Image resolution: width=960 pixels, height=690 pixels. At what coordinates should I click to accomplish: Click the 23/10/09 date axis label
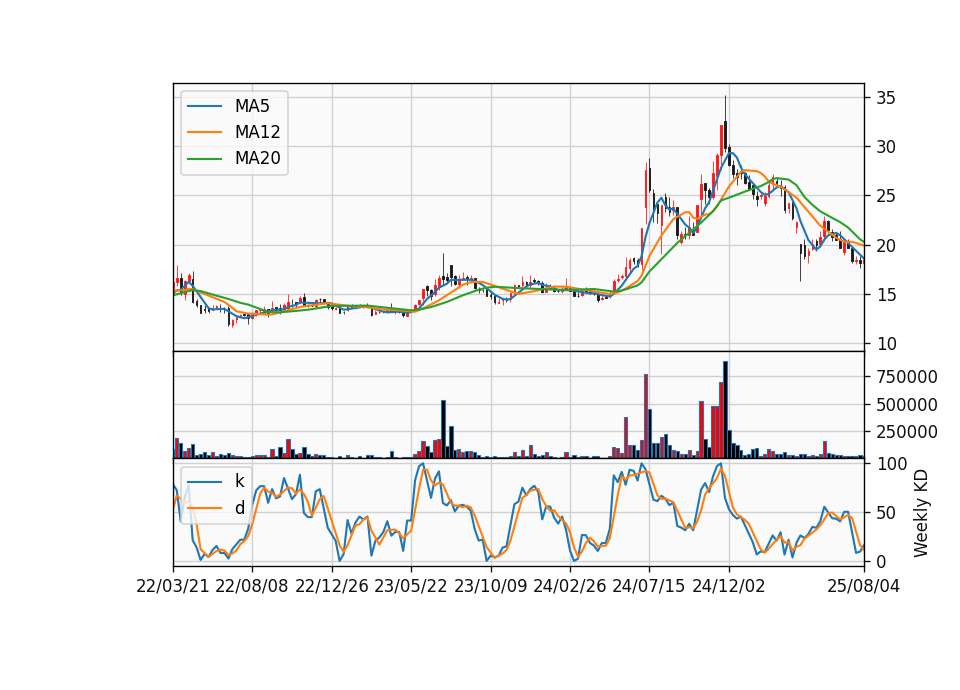490,587
